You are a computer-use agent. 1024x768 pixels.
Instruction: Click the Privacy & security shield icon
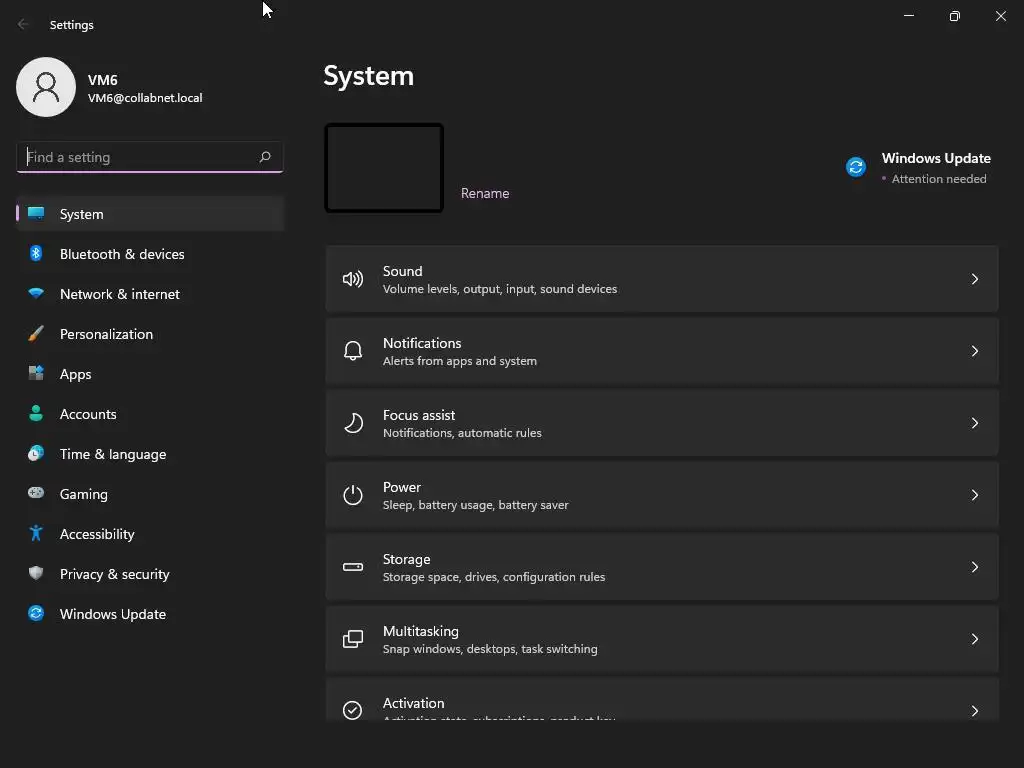point(36,574)
